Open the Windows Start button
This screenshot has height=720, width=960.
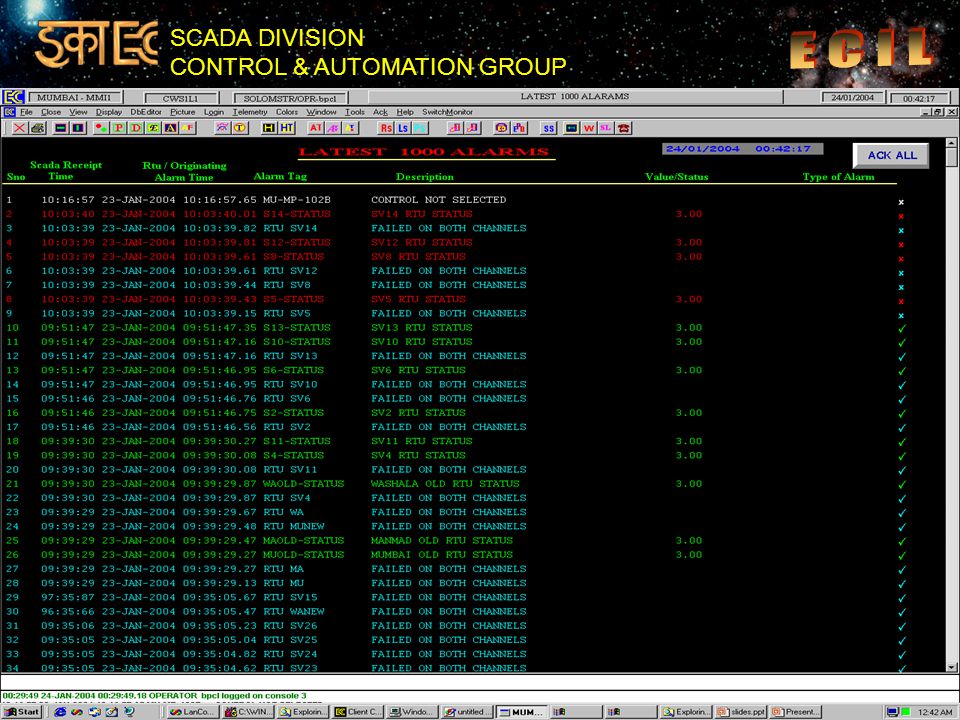click(x=21, y=712)
